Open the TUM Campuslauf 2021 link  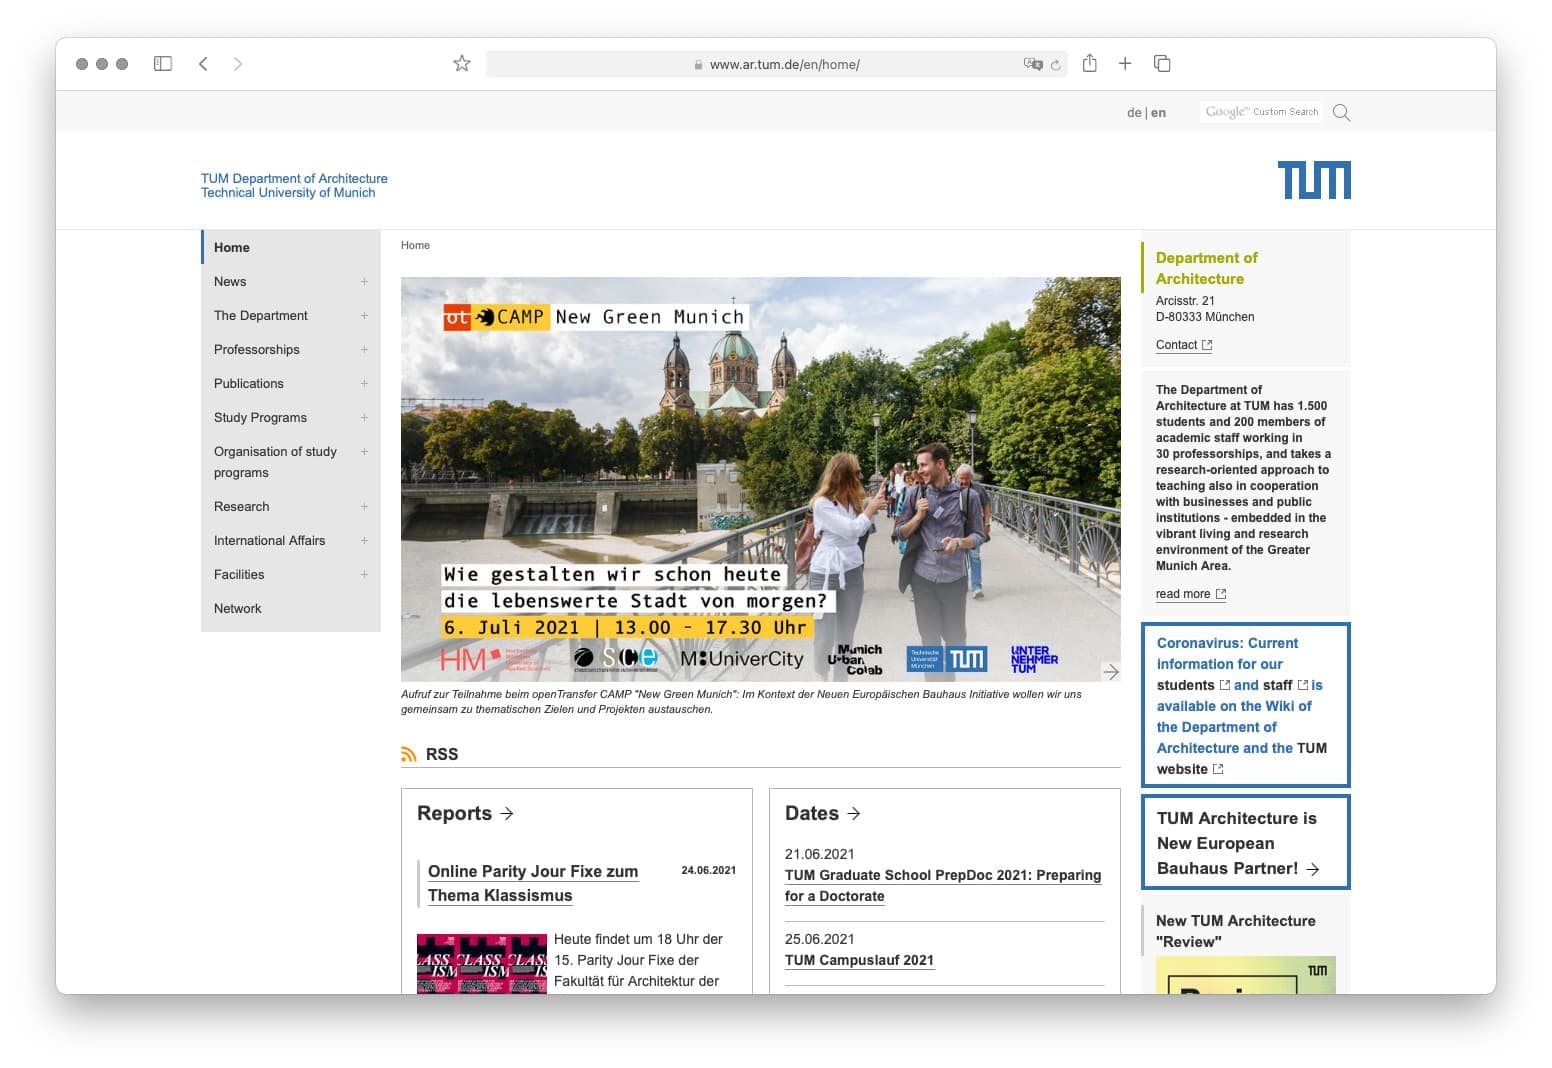[x=859, y=960]
